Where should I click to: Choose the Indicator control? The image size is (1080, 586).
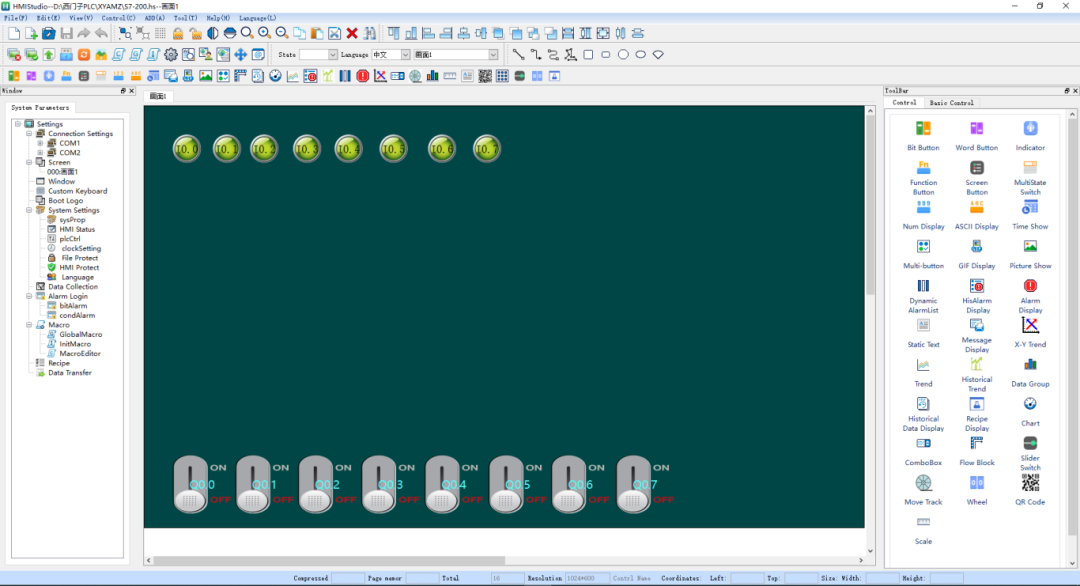tap(1030, 136)
